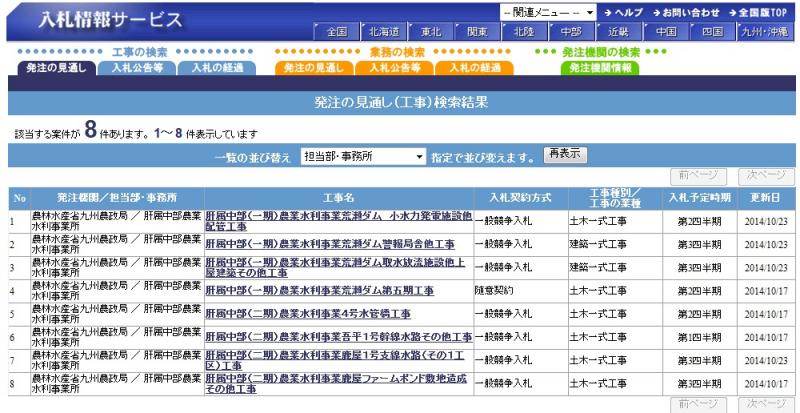Open 荒瀬ダム第五期工事 link
This screenshot has height=413, width=800.
point(319,291)
